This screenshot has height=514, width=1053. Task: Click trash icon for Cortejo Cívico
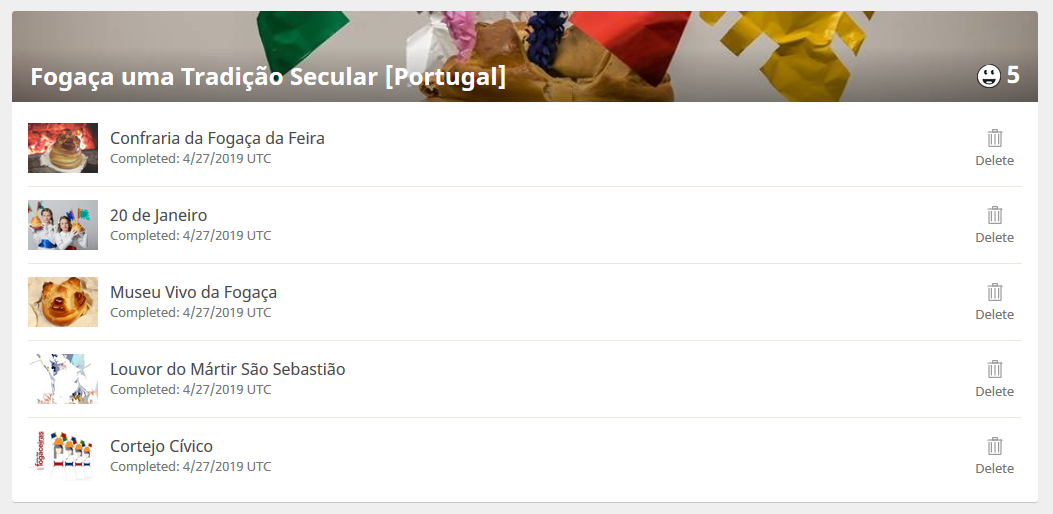tap(994, 446)
